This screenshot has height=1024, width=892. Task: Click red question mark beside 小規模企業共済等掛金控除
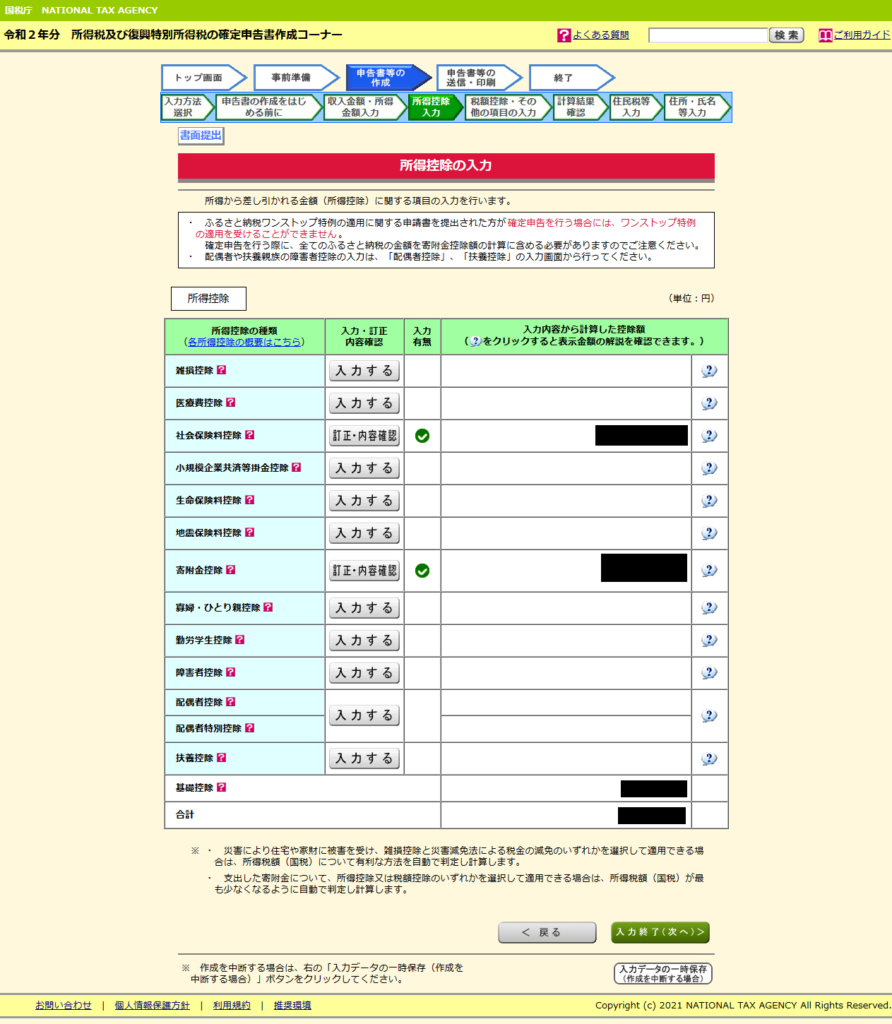point(296,468)
